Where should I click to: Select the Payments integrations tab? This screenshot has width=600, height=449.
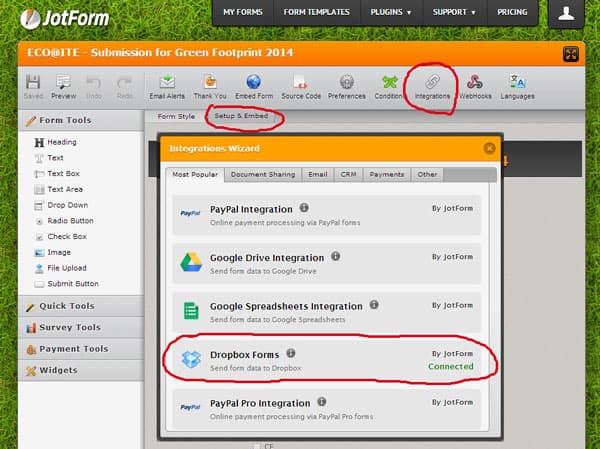[x=387, y=175]
